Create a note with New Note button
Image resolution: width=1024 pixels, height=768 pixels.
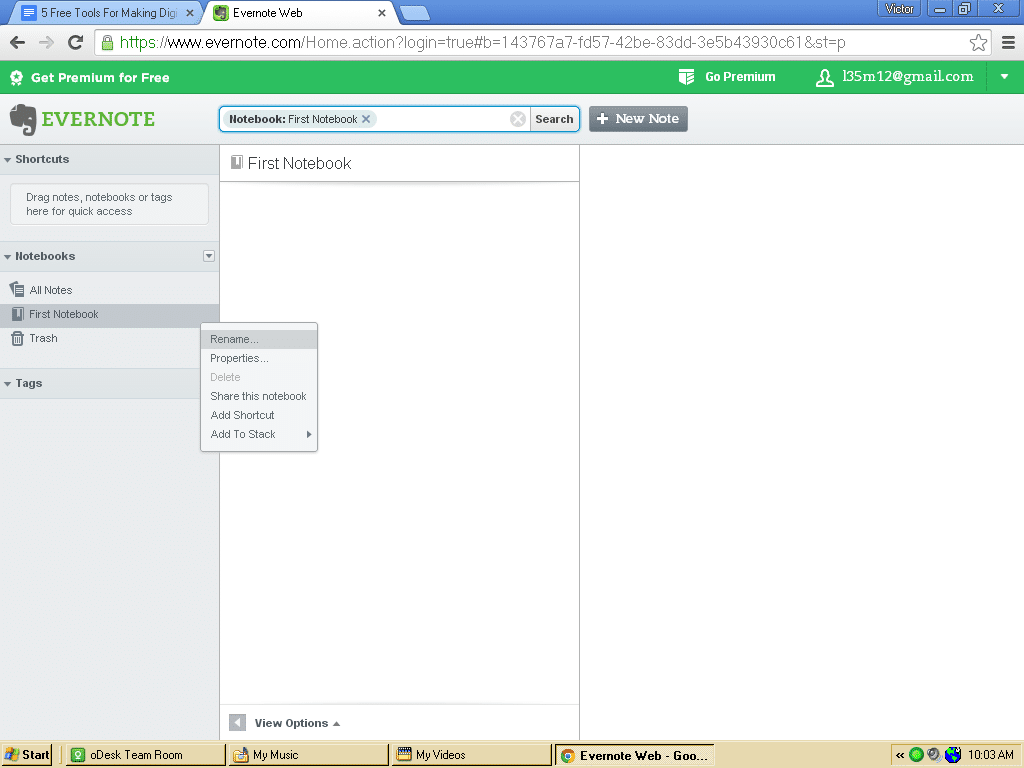638,119
